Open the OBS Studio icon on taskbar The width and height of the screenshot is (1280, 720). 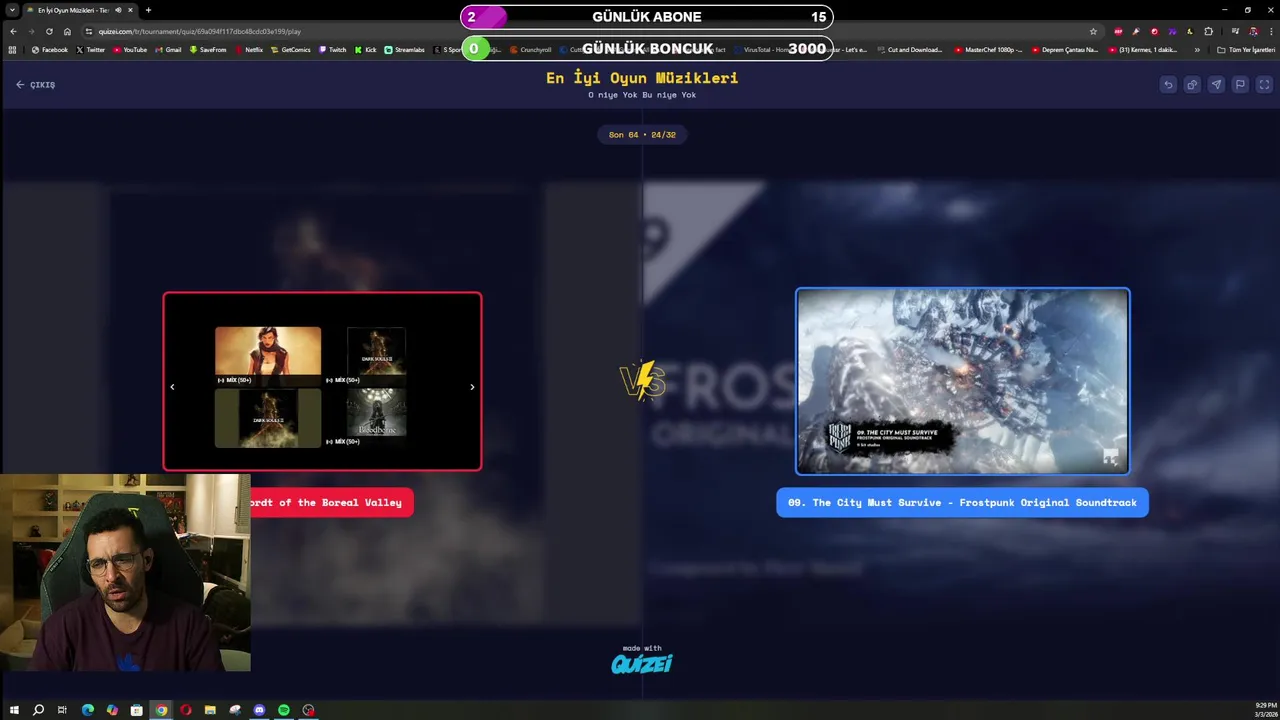tap(308, 710)
